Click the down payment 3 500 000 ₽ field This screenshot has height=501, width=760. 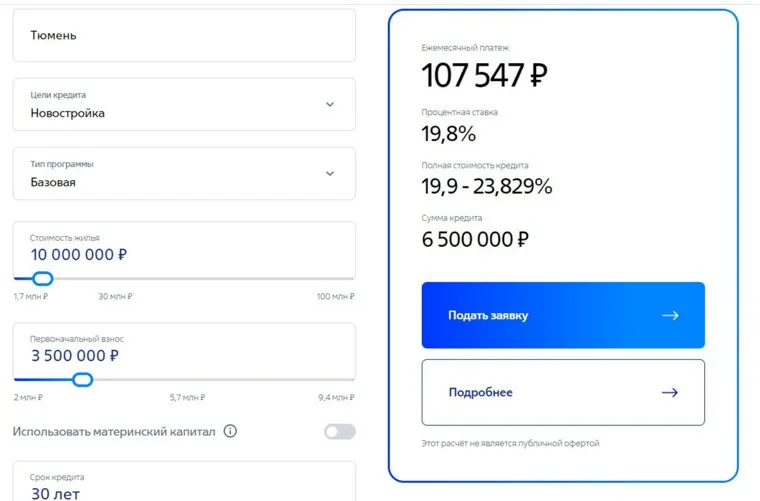[183, 355]
